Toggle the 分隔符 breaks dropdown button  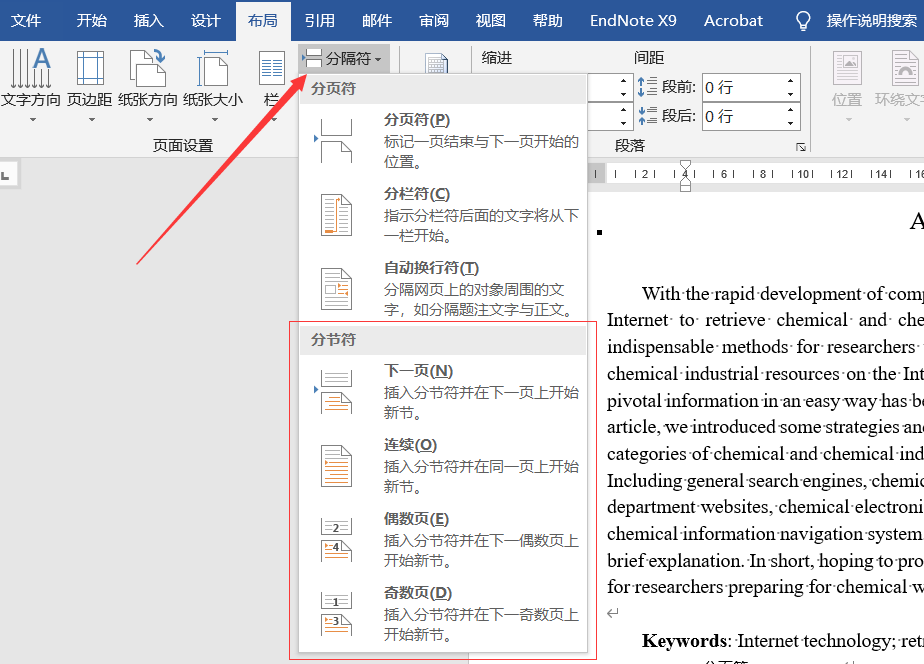pos(344,58)
